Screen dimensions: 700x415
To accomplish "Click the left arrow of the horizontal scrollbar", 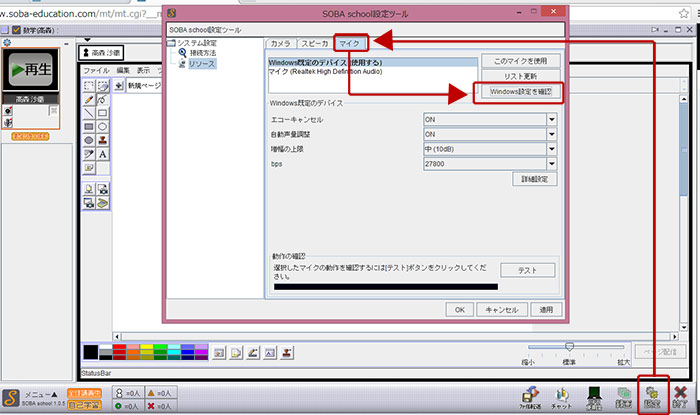I will click(x=117, y=336).
